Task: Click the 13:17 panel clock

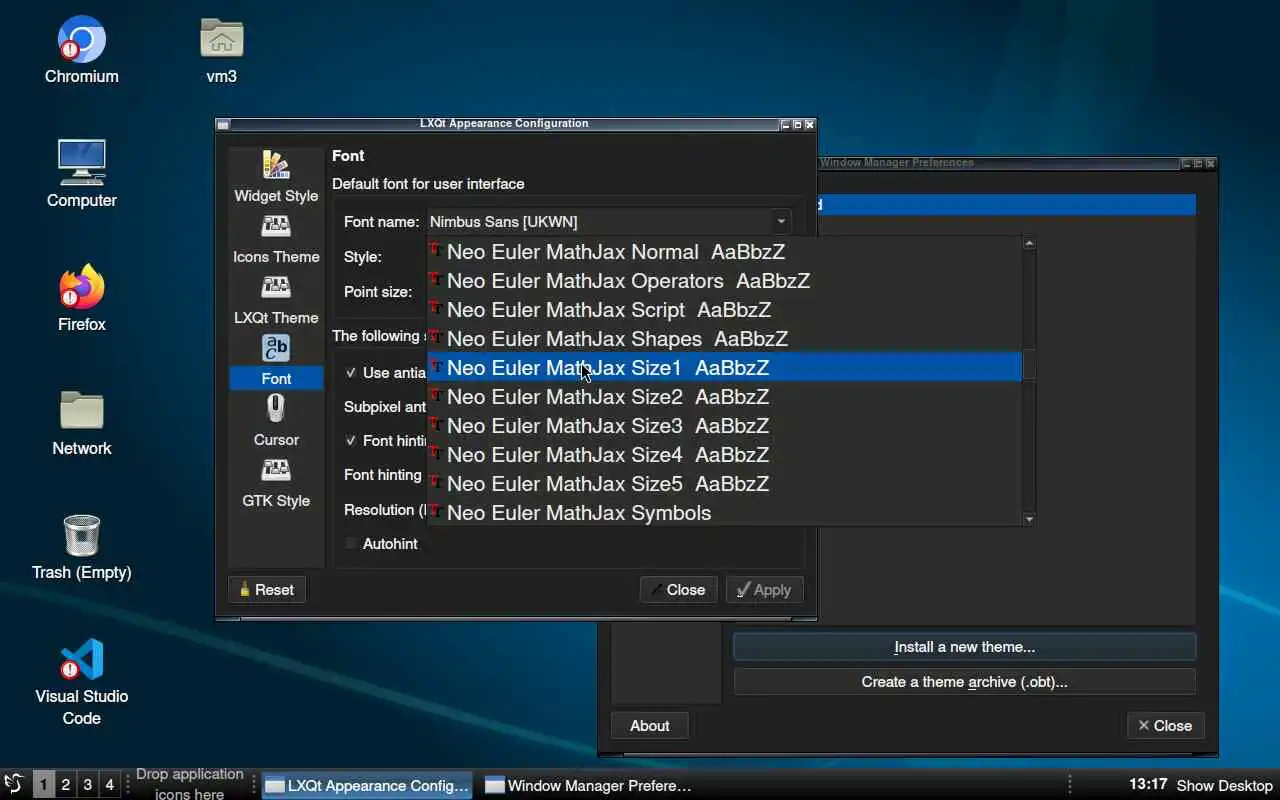Action: 1148,785
